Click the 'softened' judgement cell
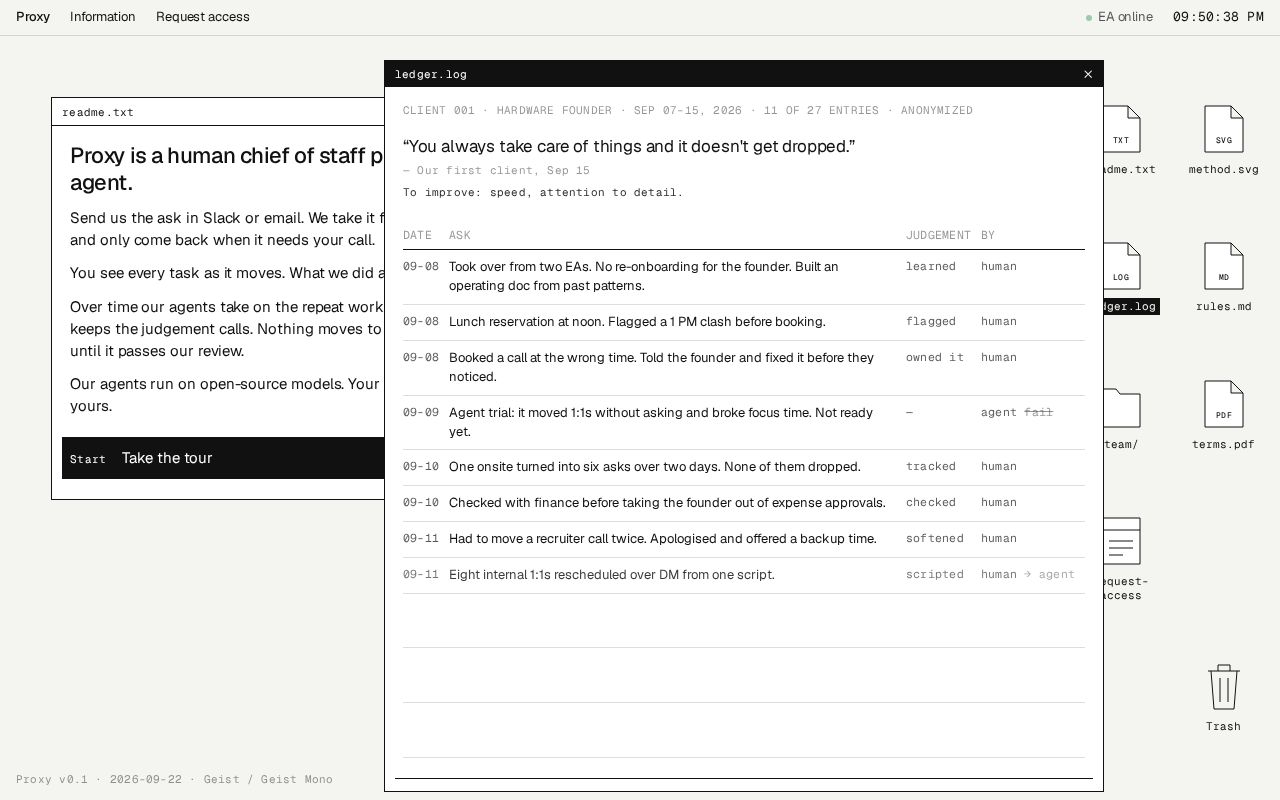The height and width of the screenshot is (800, 1280). [935, 539]
